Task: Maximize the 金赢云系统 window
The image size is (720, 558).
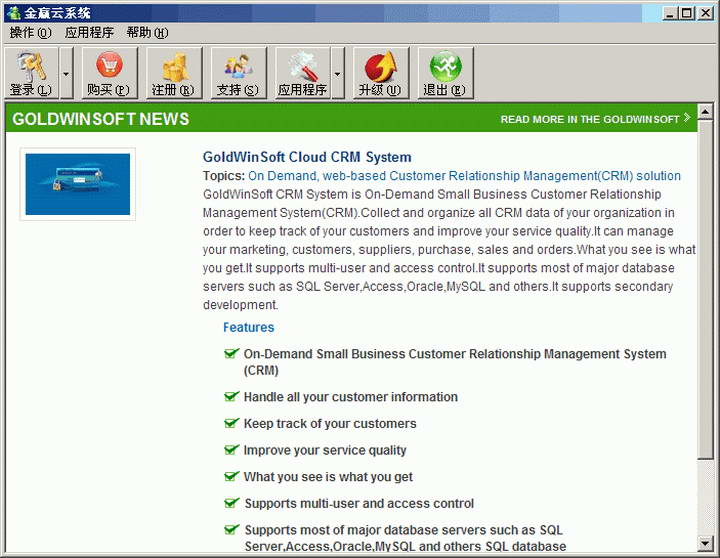Action: tap(686, 13)
